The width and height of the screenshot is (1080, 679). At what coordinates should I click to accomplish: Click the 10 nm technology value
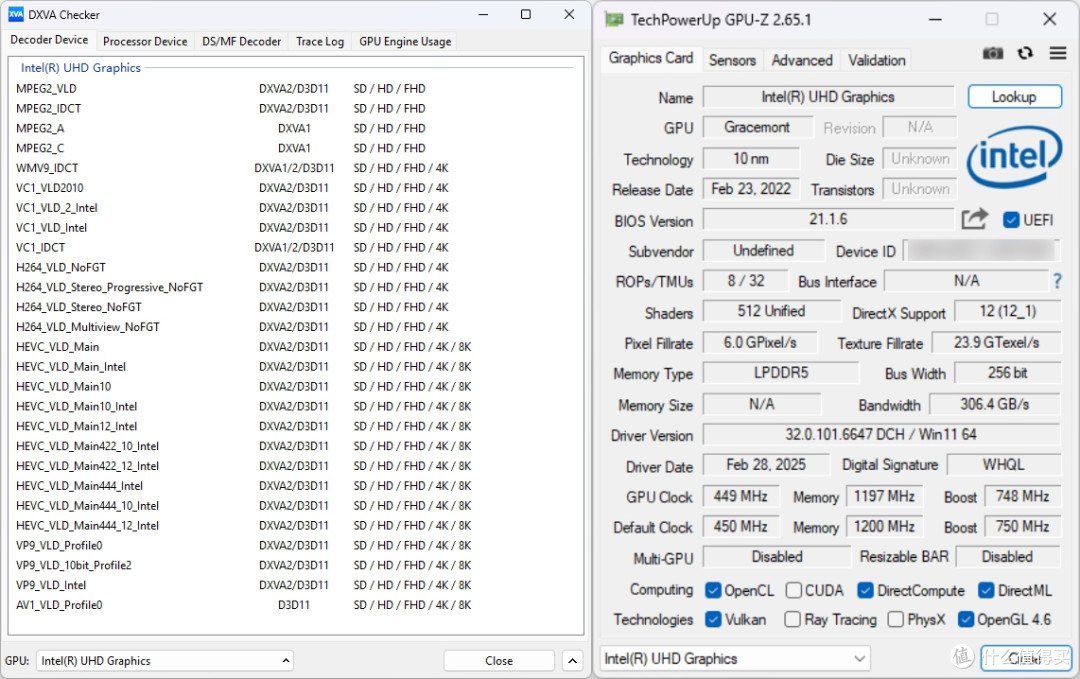click(x=751, y=158)
